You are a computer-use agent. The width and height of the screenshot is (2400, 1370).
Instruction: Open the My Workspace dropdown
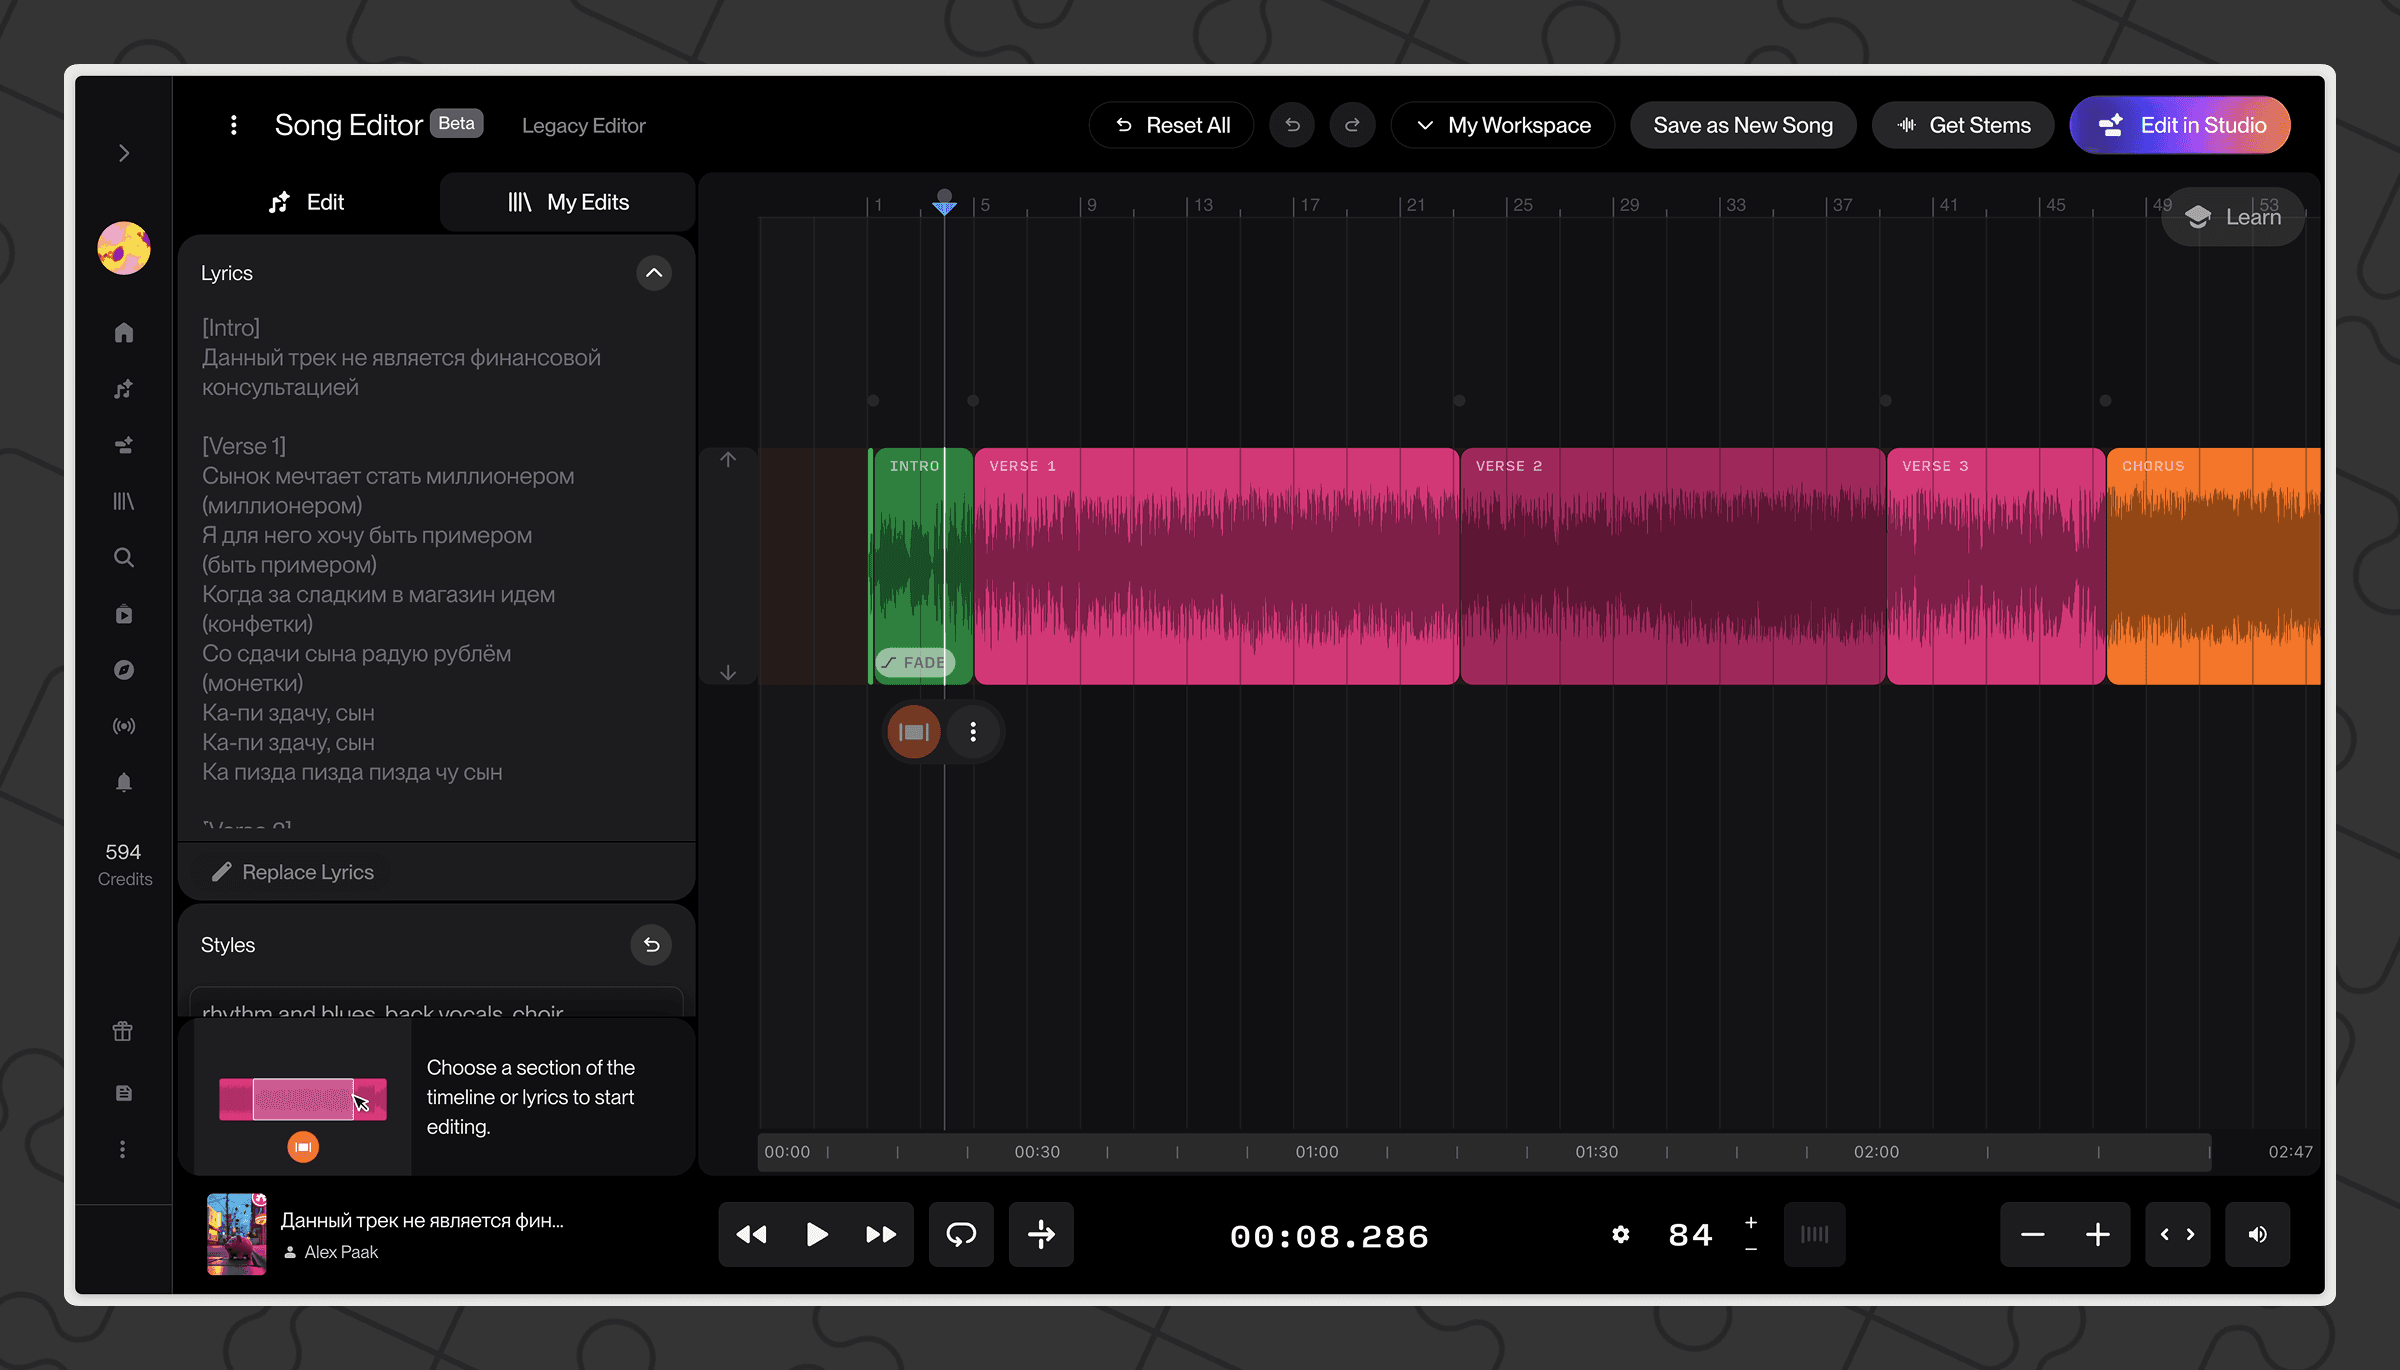pos(1502,124)
